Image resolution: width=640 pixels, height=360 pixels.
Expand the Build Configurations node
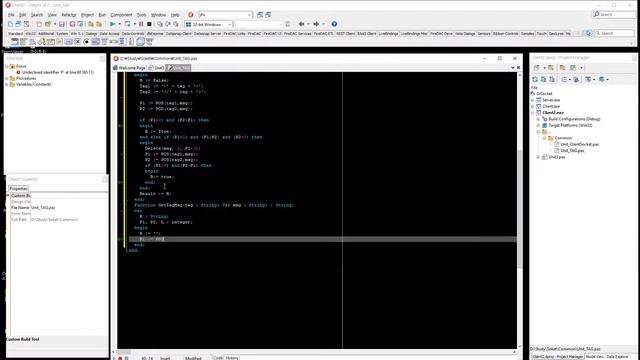(x=538, y=119)
